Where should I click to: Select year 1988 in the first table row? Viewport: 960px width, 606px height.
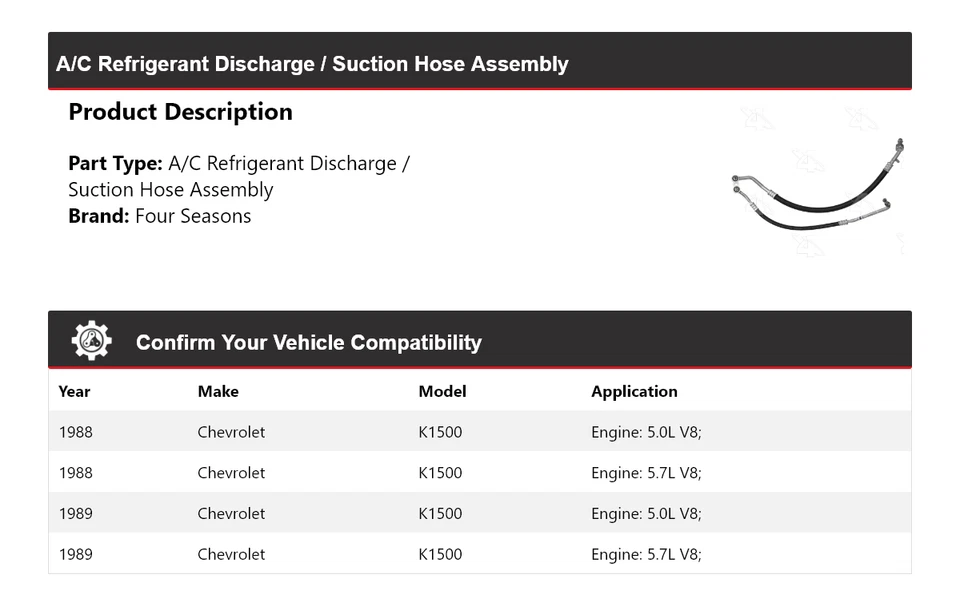pos(76,432)
